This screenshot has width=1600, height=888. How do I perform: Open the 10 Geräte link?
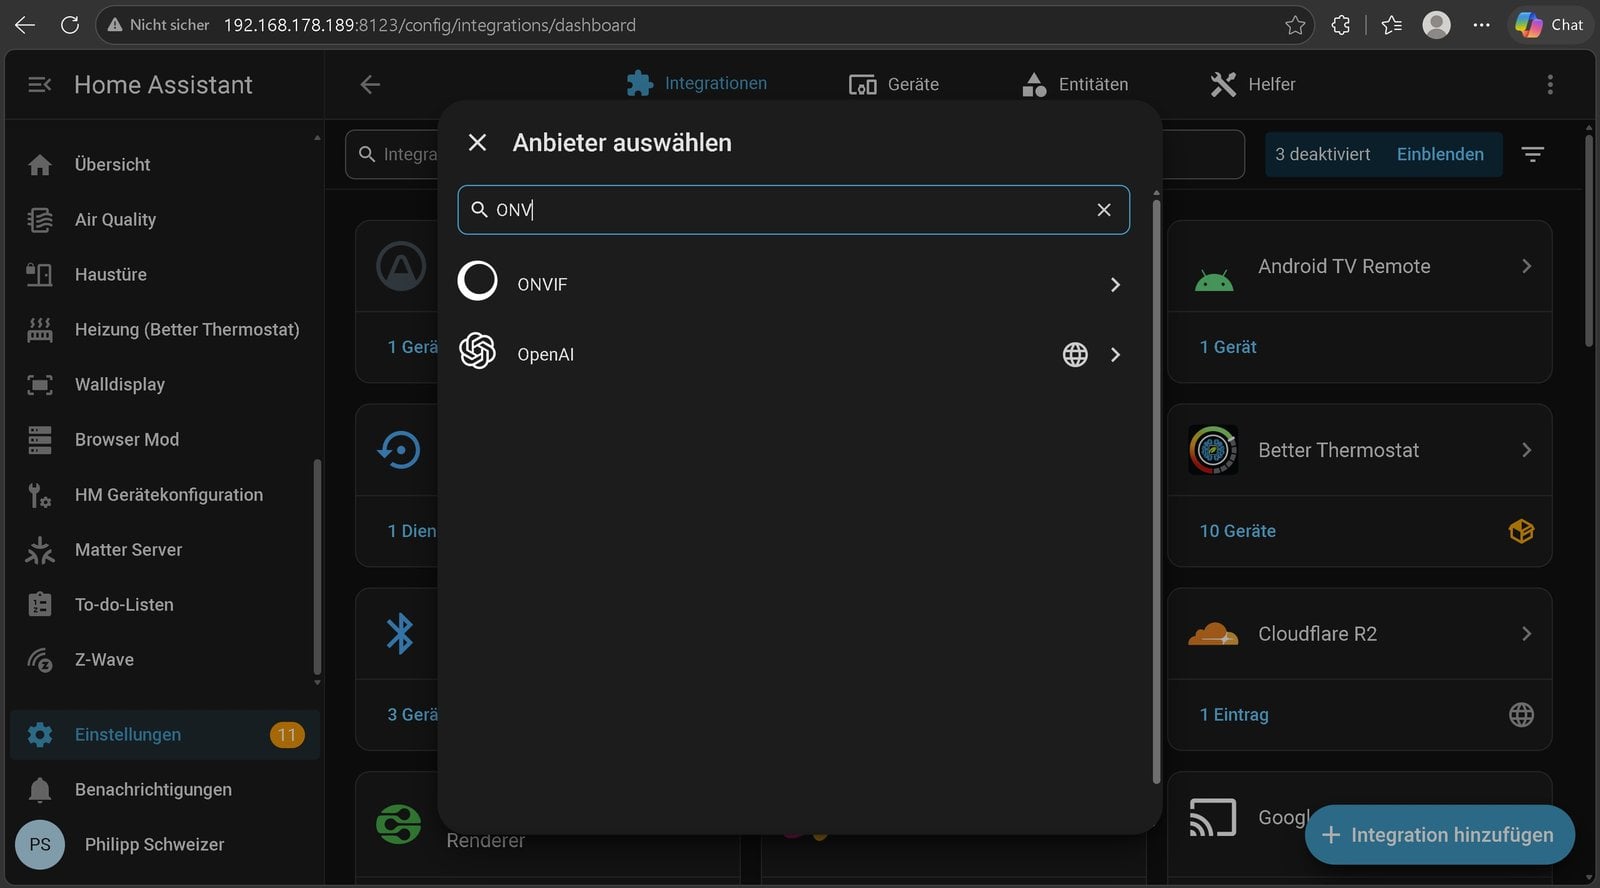(x=1238, y=531)
